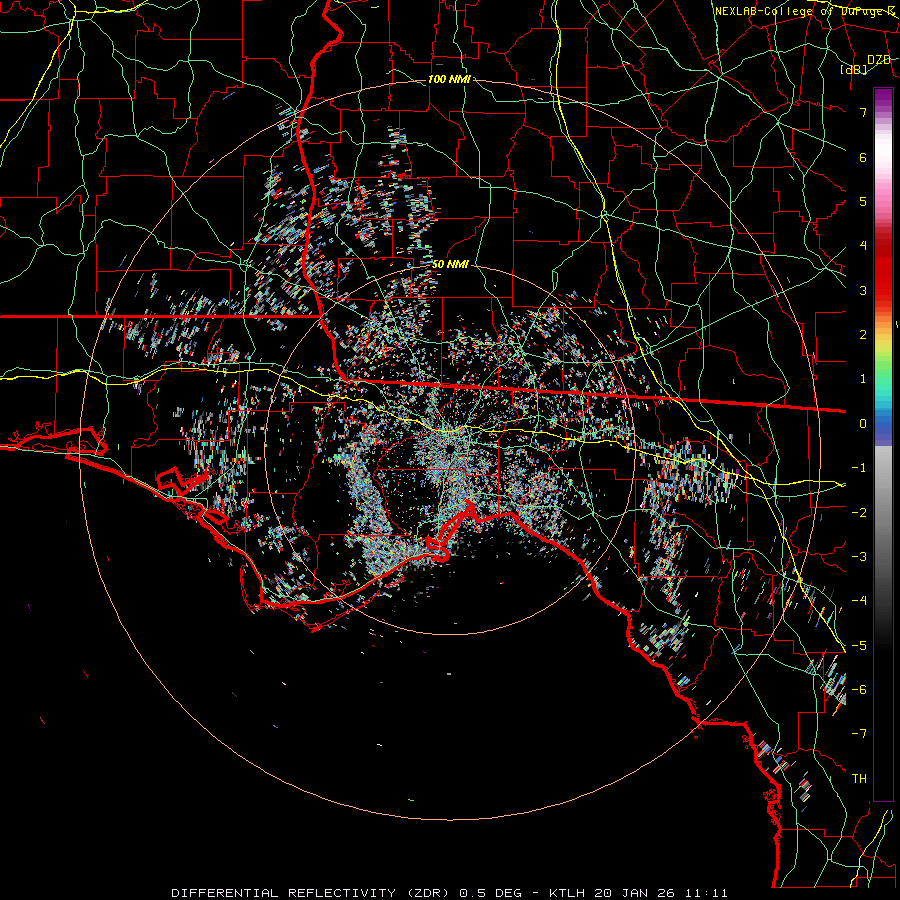900x900 pixels.
Task: Select the -6 value on the color scale
Action: [x=859, y=690]
